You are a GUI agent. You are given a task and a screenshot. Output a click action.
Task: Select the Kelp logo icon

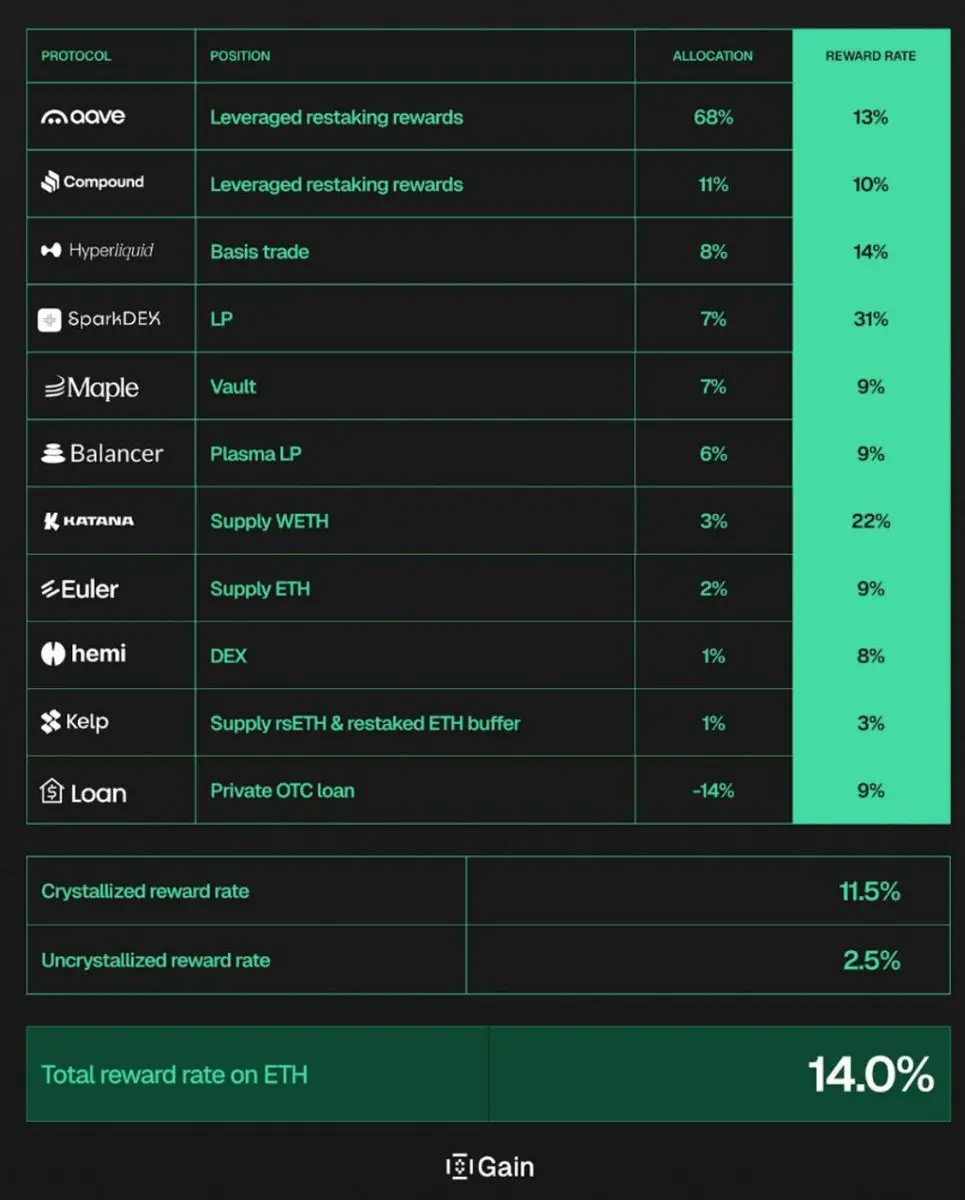[50, 722]
